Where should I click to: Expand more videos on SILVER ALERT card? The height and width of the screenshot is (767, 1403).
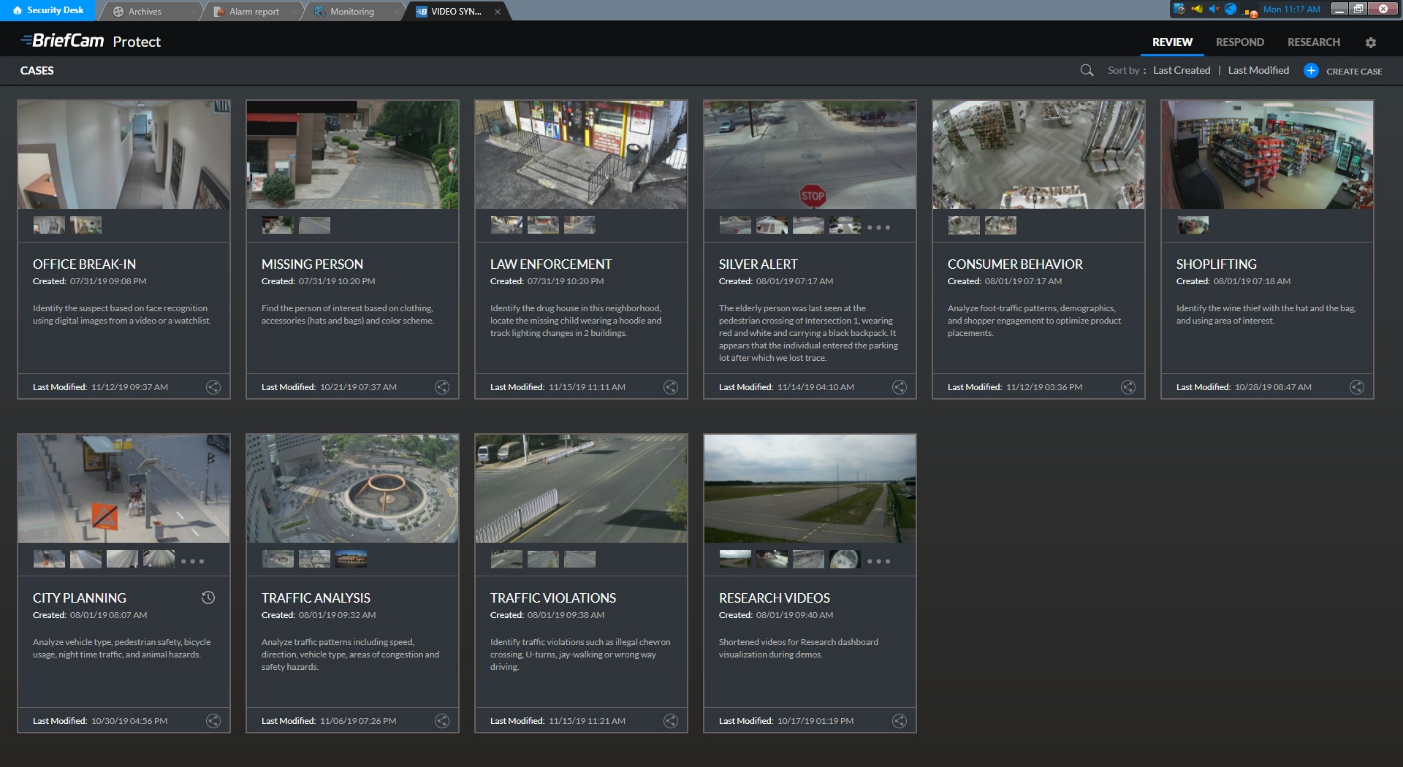coord(878,227)
